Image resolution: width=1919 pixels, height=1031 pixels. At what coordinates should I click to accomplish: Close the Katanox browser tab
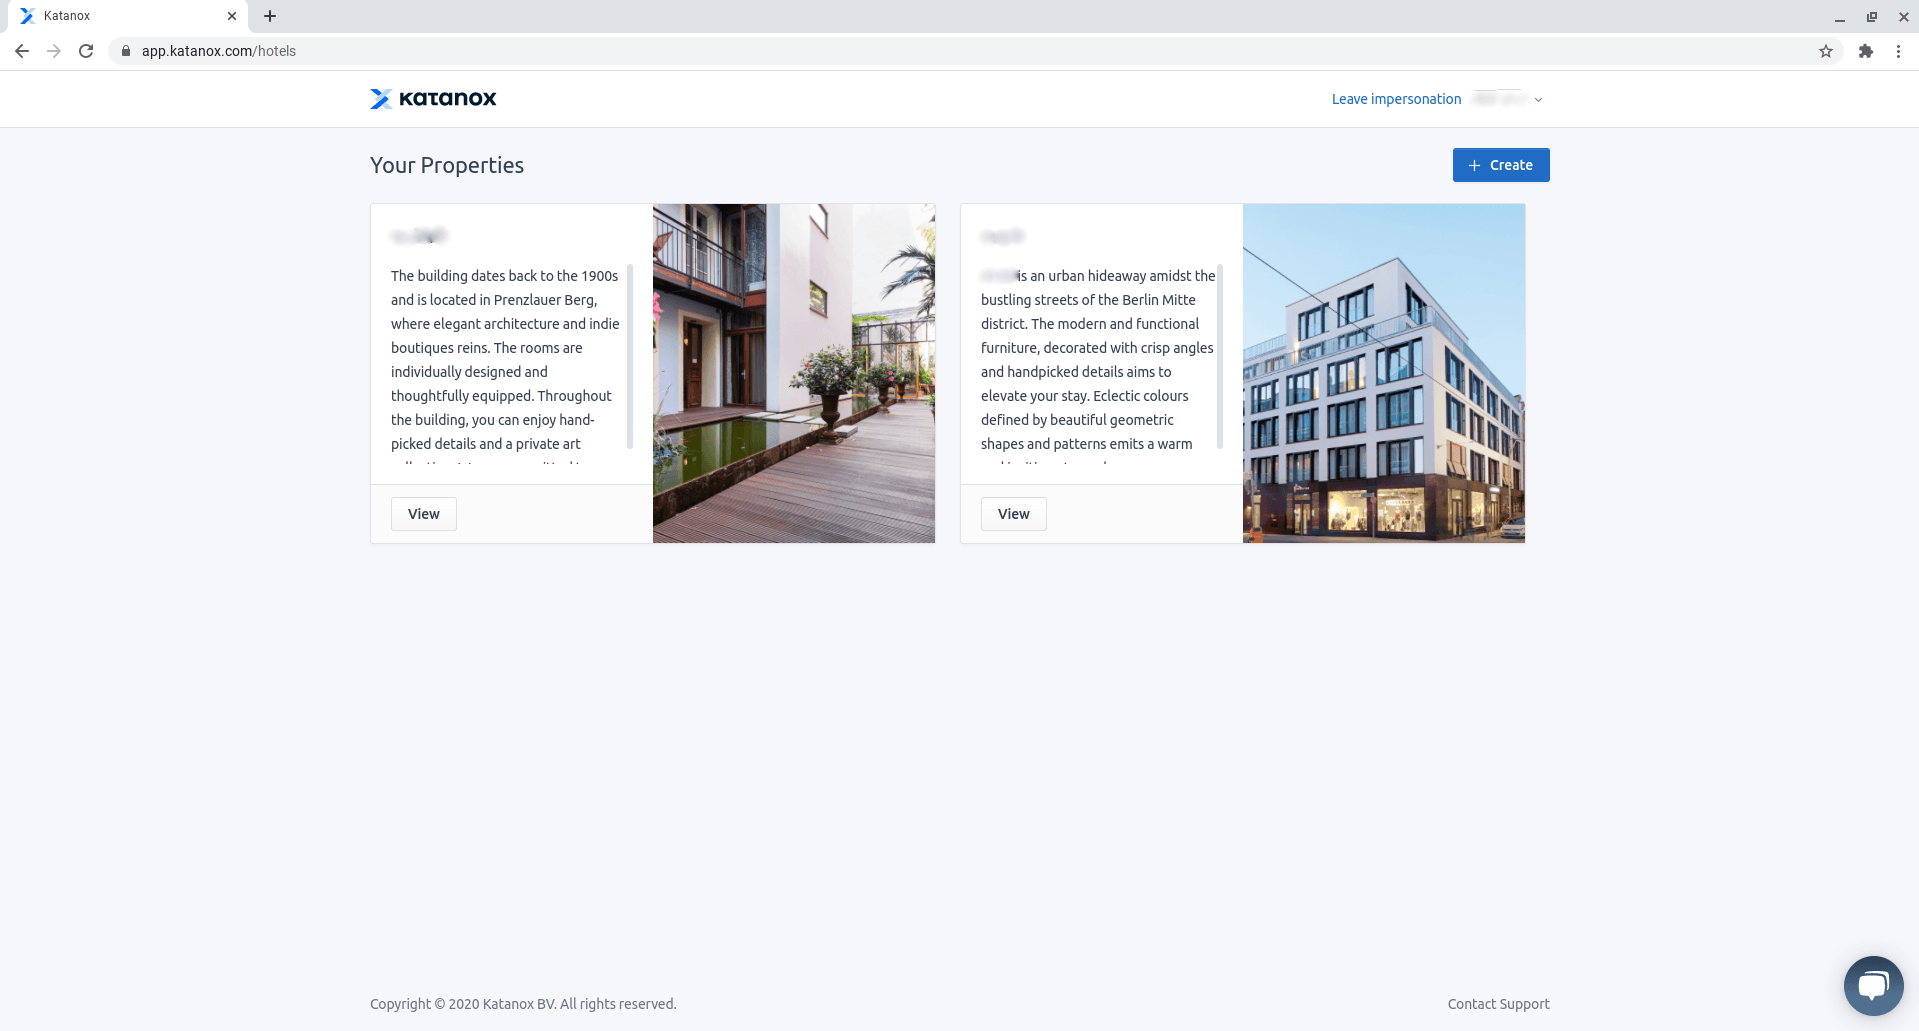[232, 16]
